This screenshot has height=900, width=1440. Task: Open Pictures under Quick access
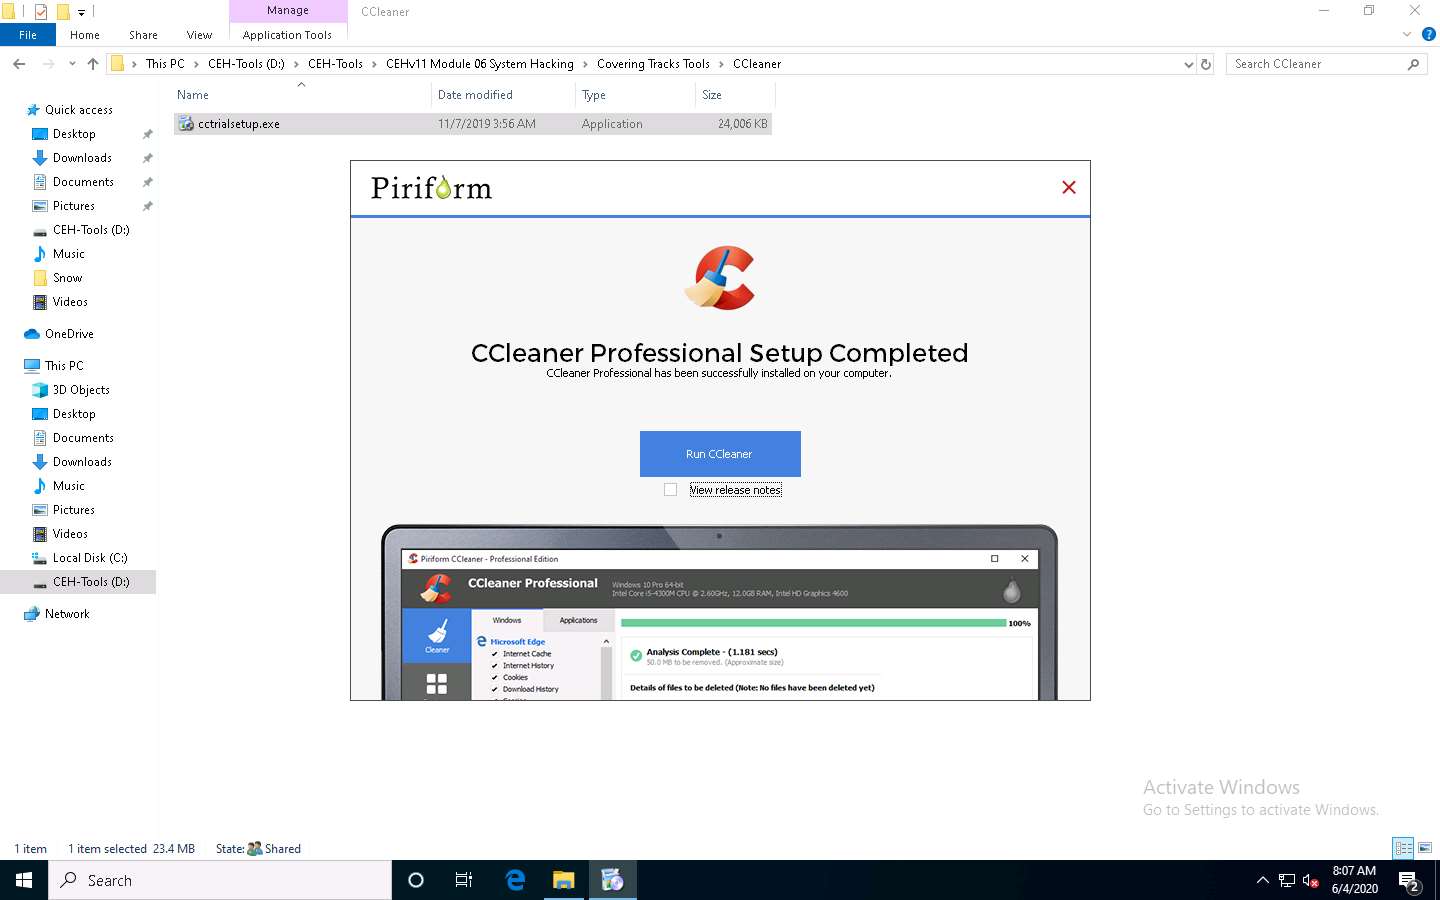click(74, 206)
